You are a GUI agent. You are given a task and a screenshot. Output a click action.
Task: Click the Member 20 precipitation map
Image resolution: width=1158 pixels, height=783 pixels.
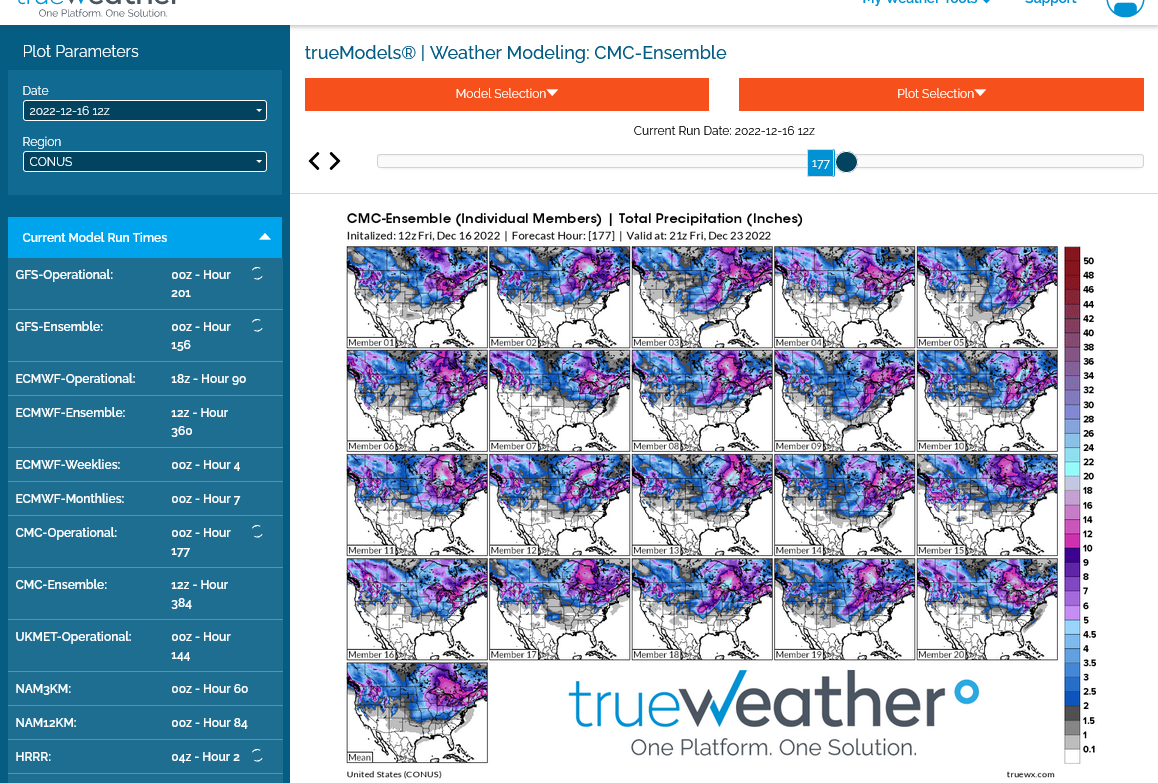(x=987, y=609)
